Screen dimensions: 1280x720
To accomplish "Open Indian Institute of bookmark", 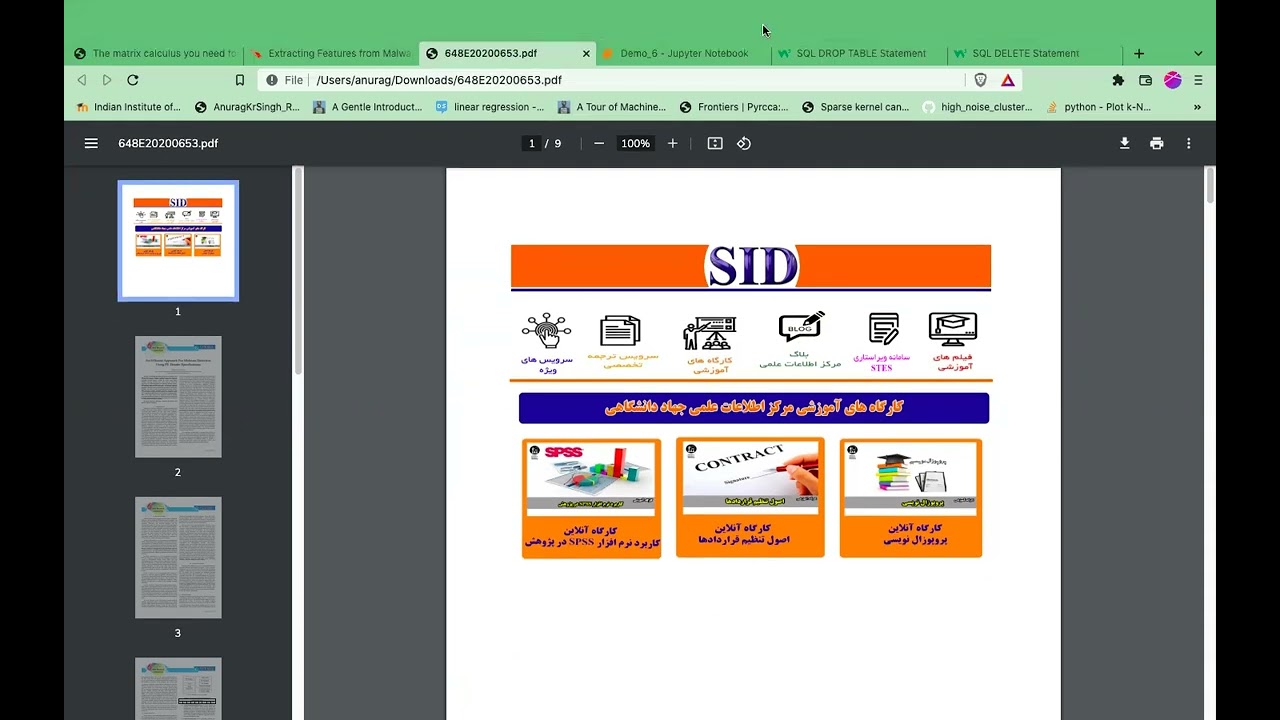I will point(128,107).
